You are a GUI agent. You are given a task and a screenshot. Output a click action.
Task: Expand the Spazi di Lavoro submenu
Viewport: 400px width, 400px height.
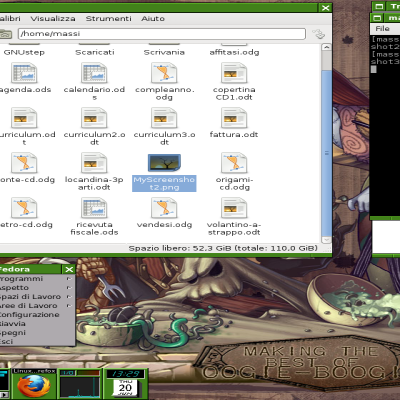[x=37, y=297]
